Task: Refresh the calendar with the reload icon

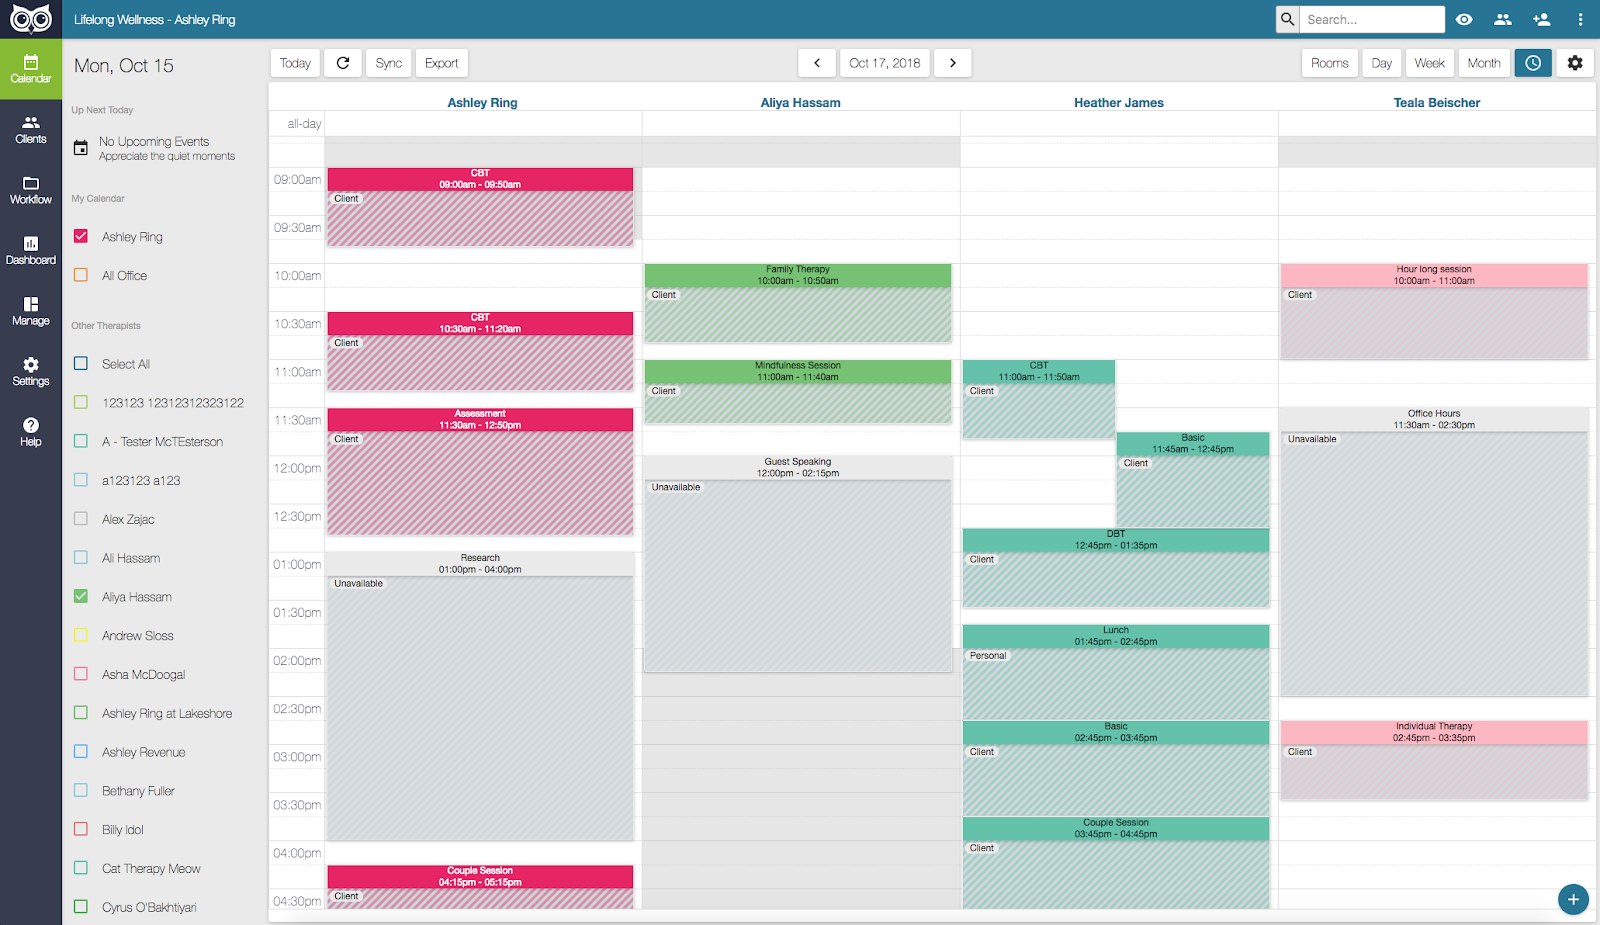Action: pos(342,62)
